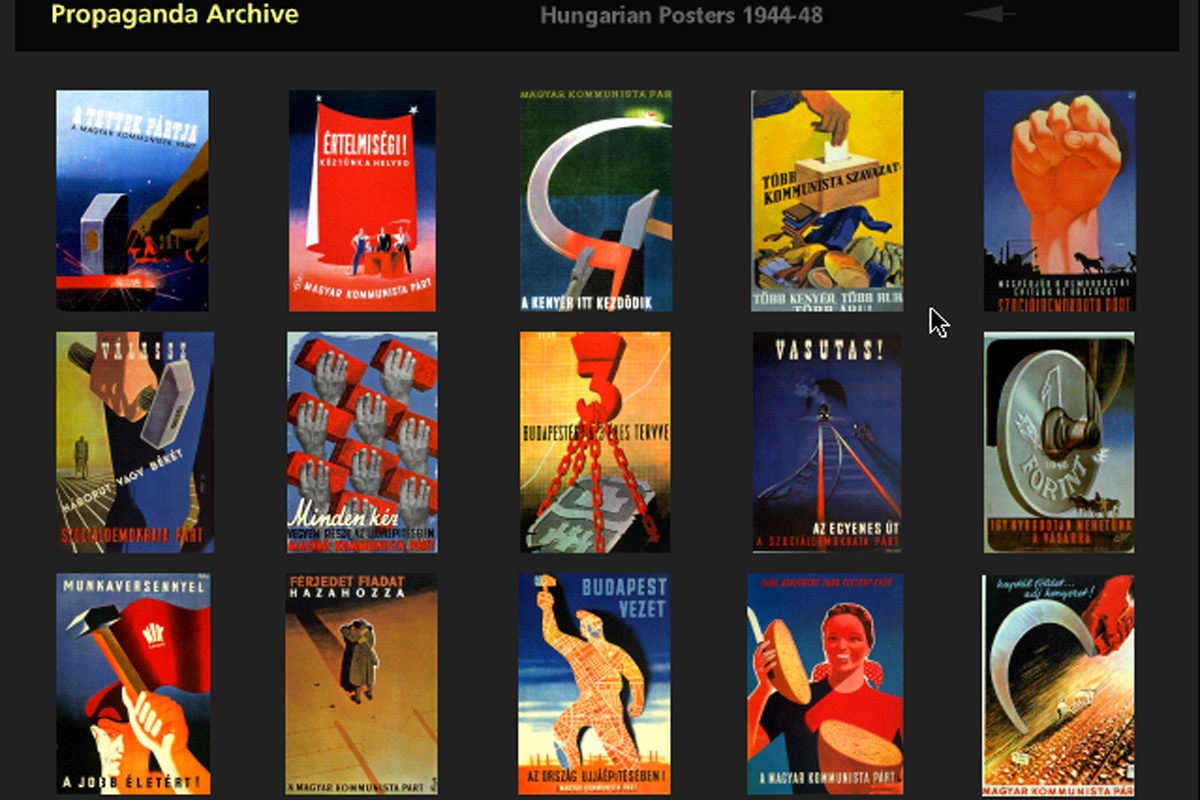Select the Hungarian Posters 1944-48 title
Screen dimensions: 1200x800
(x=681, y=16)
